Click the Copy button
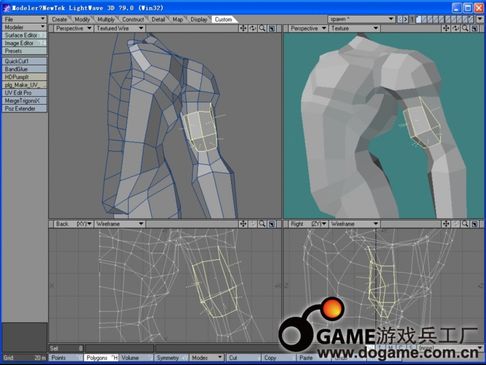The width and height of the screenshot is (486, 365). coord(279,358)
